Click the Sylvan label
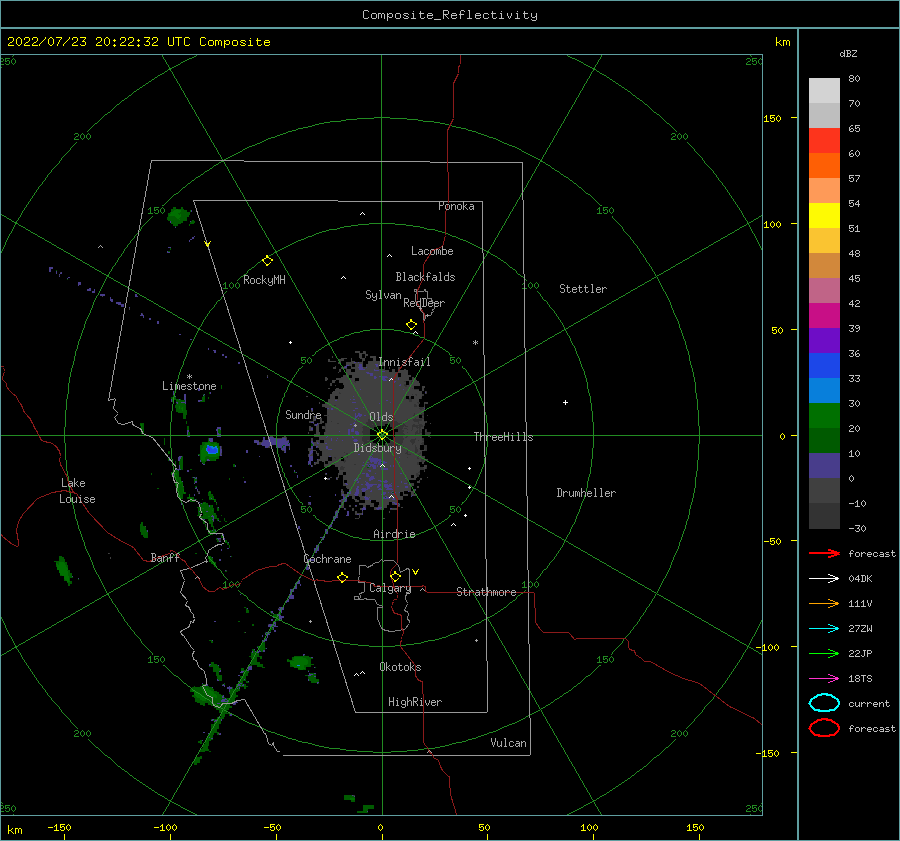 (383, 295)
